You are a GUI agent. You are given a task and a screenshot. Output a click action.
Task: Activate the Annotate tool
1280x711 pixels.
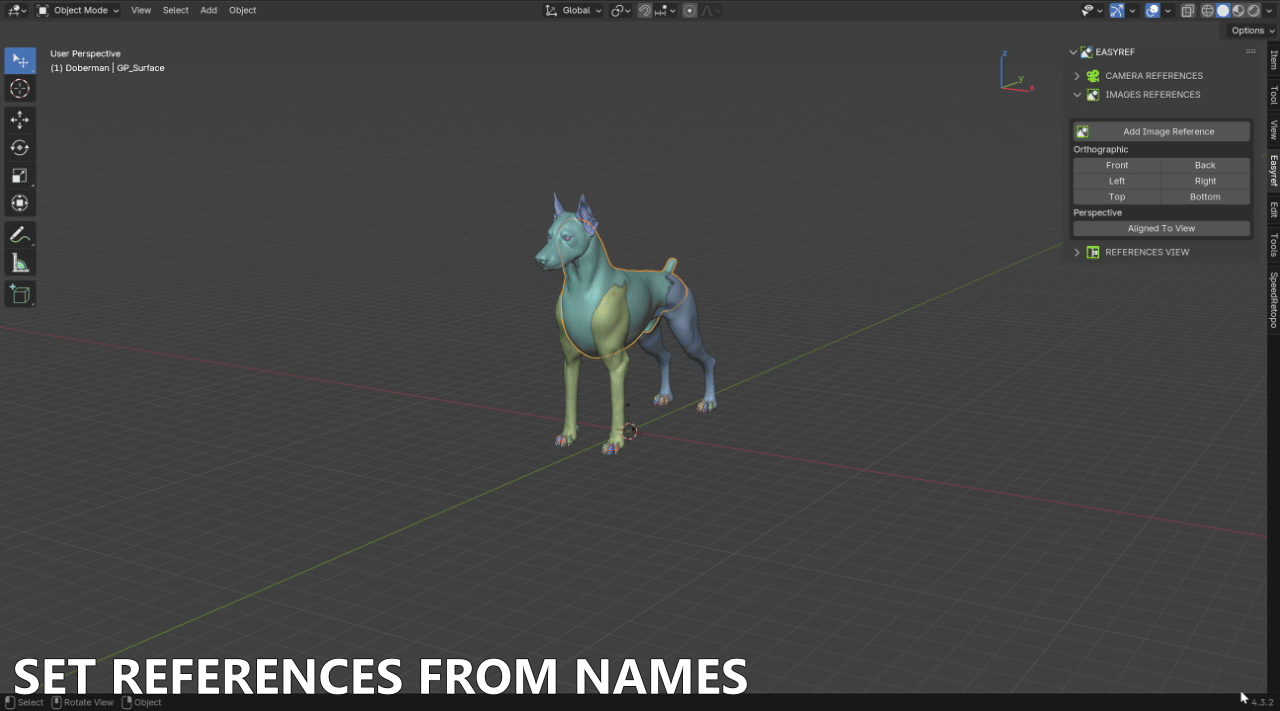(20, 234)
